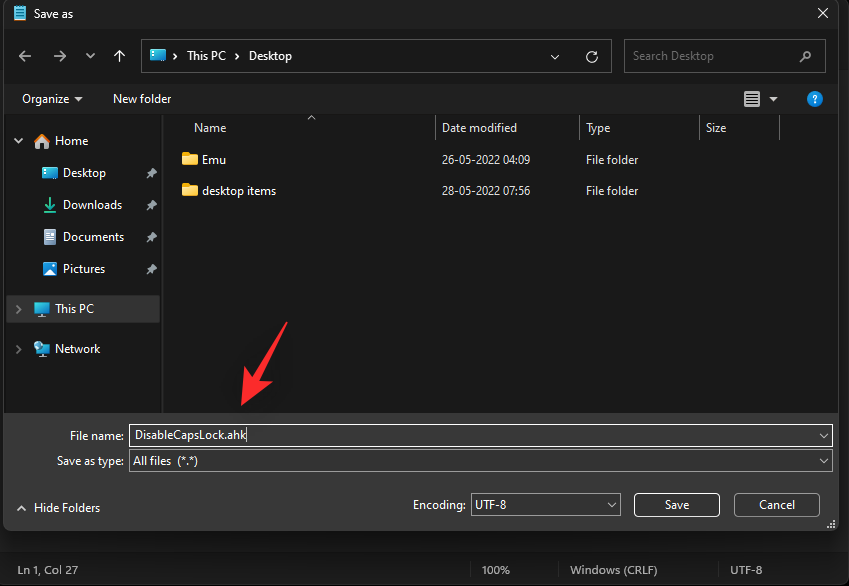Open address bar previous locations dropdown
Viewport: 849px width, 586px height.
click(x=555, y=56)
